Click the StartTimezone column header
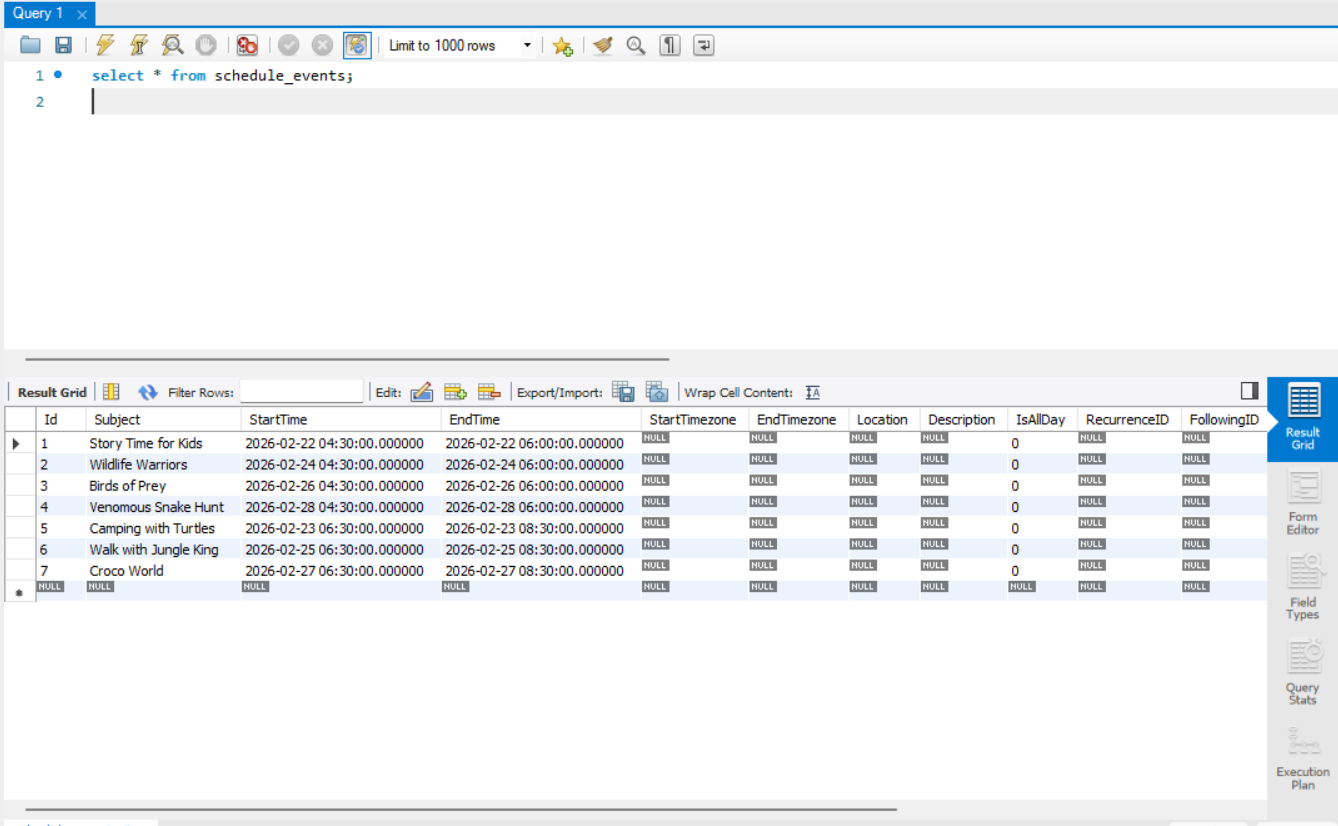The image size is (1338, 826). point(695,419)
